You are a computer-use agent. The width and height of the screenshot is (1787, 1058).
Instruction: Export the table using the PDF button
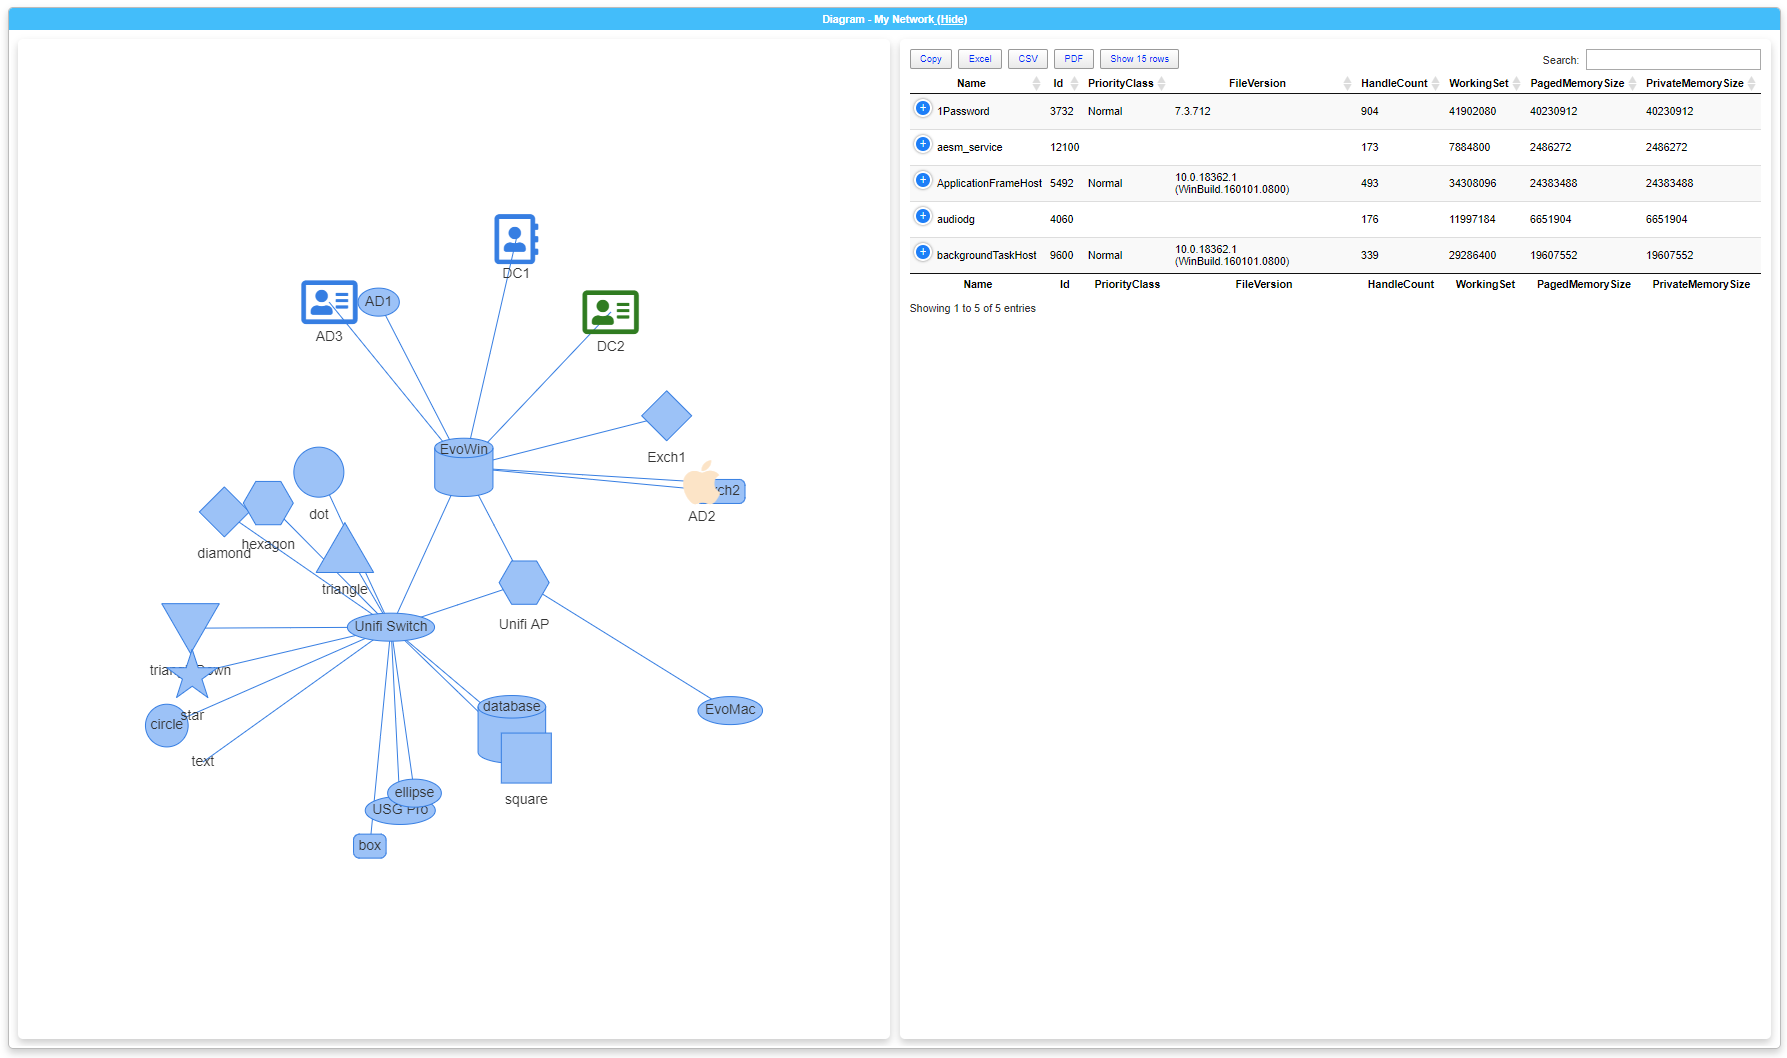pyautogui.click(x=1073, y=59)
